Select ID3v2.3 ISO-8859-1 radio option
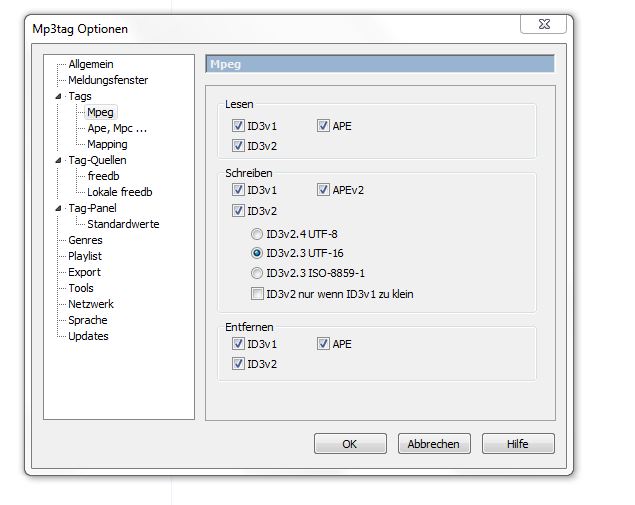Viewport: 635px width, 505px height. point(257,273)
